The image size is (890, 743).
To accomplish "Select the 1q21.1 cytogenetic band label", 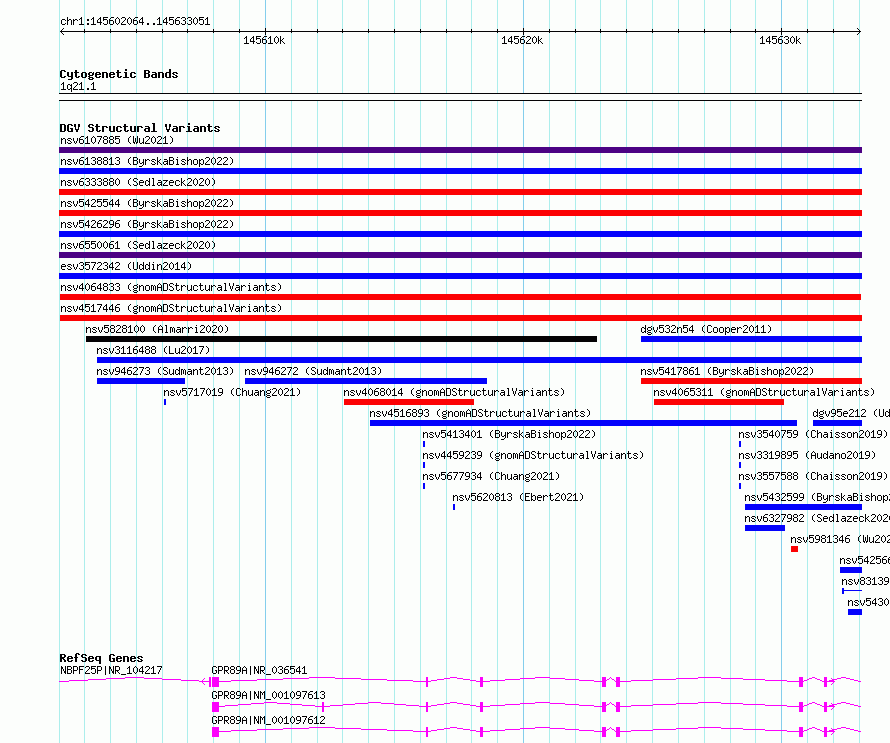I will click(x=78, y=87).
